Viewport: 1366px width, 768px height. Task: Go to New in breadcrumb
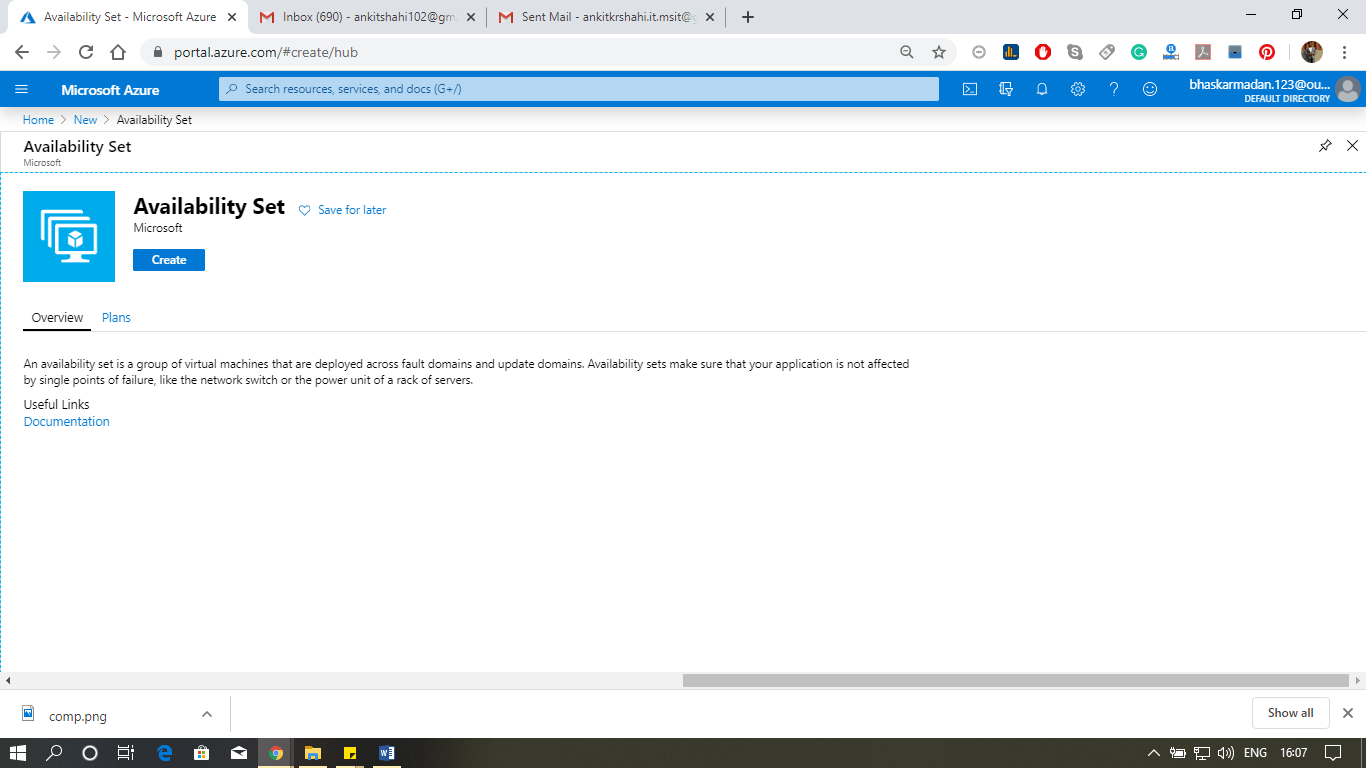(85, 120)
